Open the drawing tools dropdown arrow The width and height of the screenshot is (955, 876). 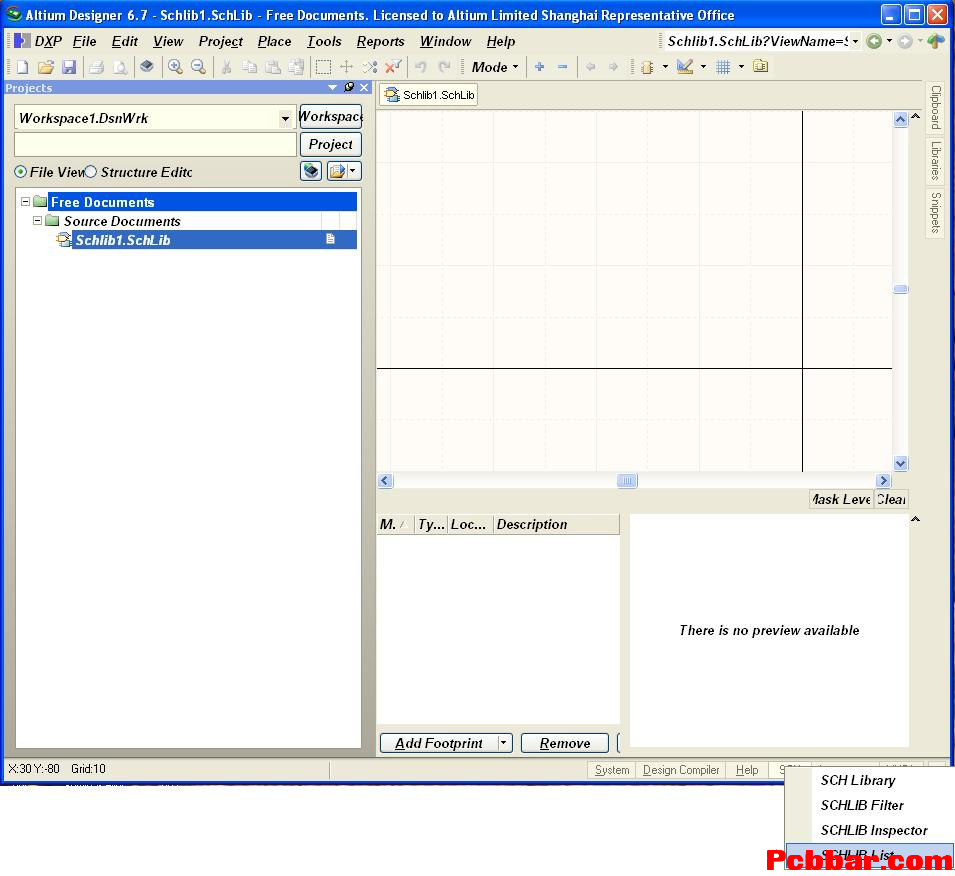pyautogui.click(x=703, y=67)
